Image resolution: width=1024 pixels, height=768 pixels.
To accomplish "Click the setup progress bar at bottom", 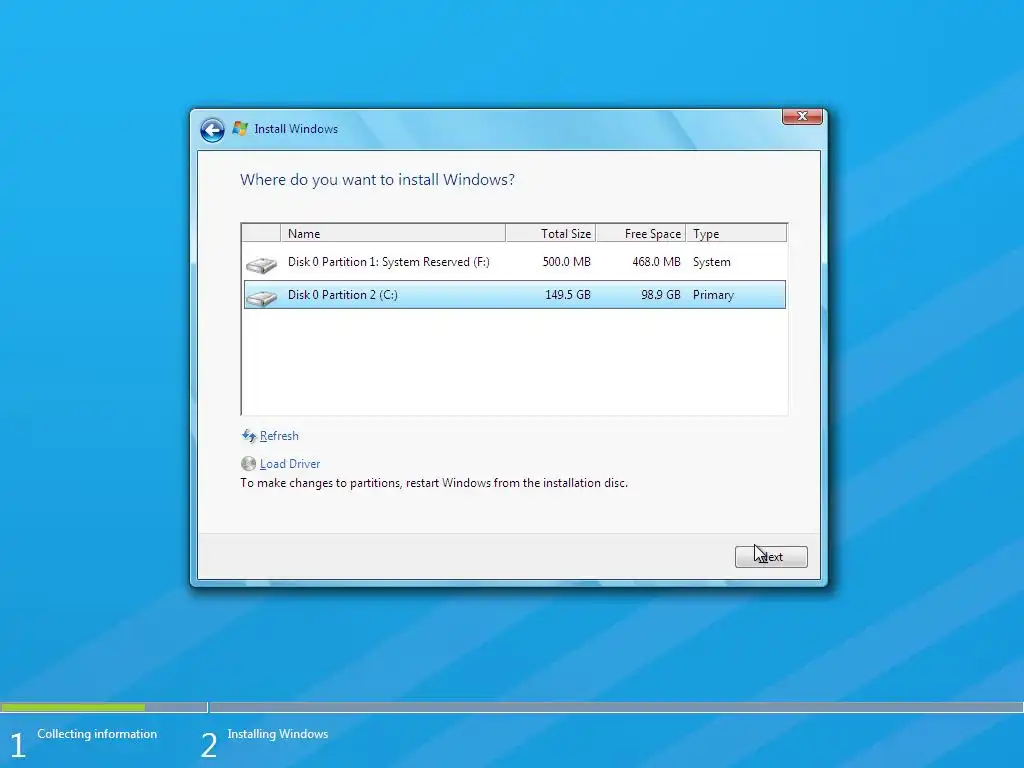I will [512, 707].
